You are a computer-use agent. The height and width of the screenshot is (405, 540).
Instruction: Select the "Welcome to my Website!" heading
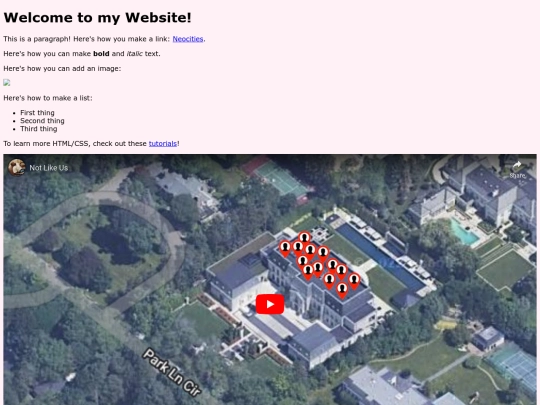tap(97, 18)
